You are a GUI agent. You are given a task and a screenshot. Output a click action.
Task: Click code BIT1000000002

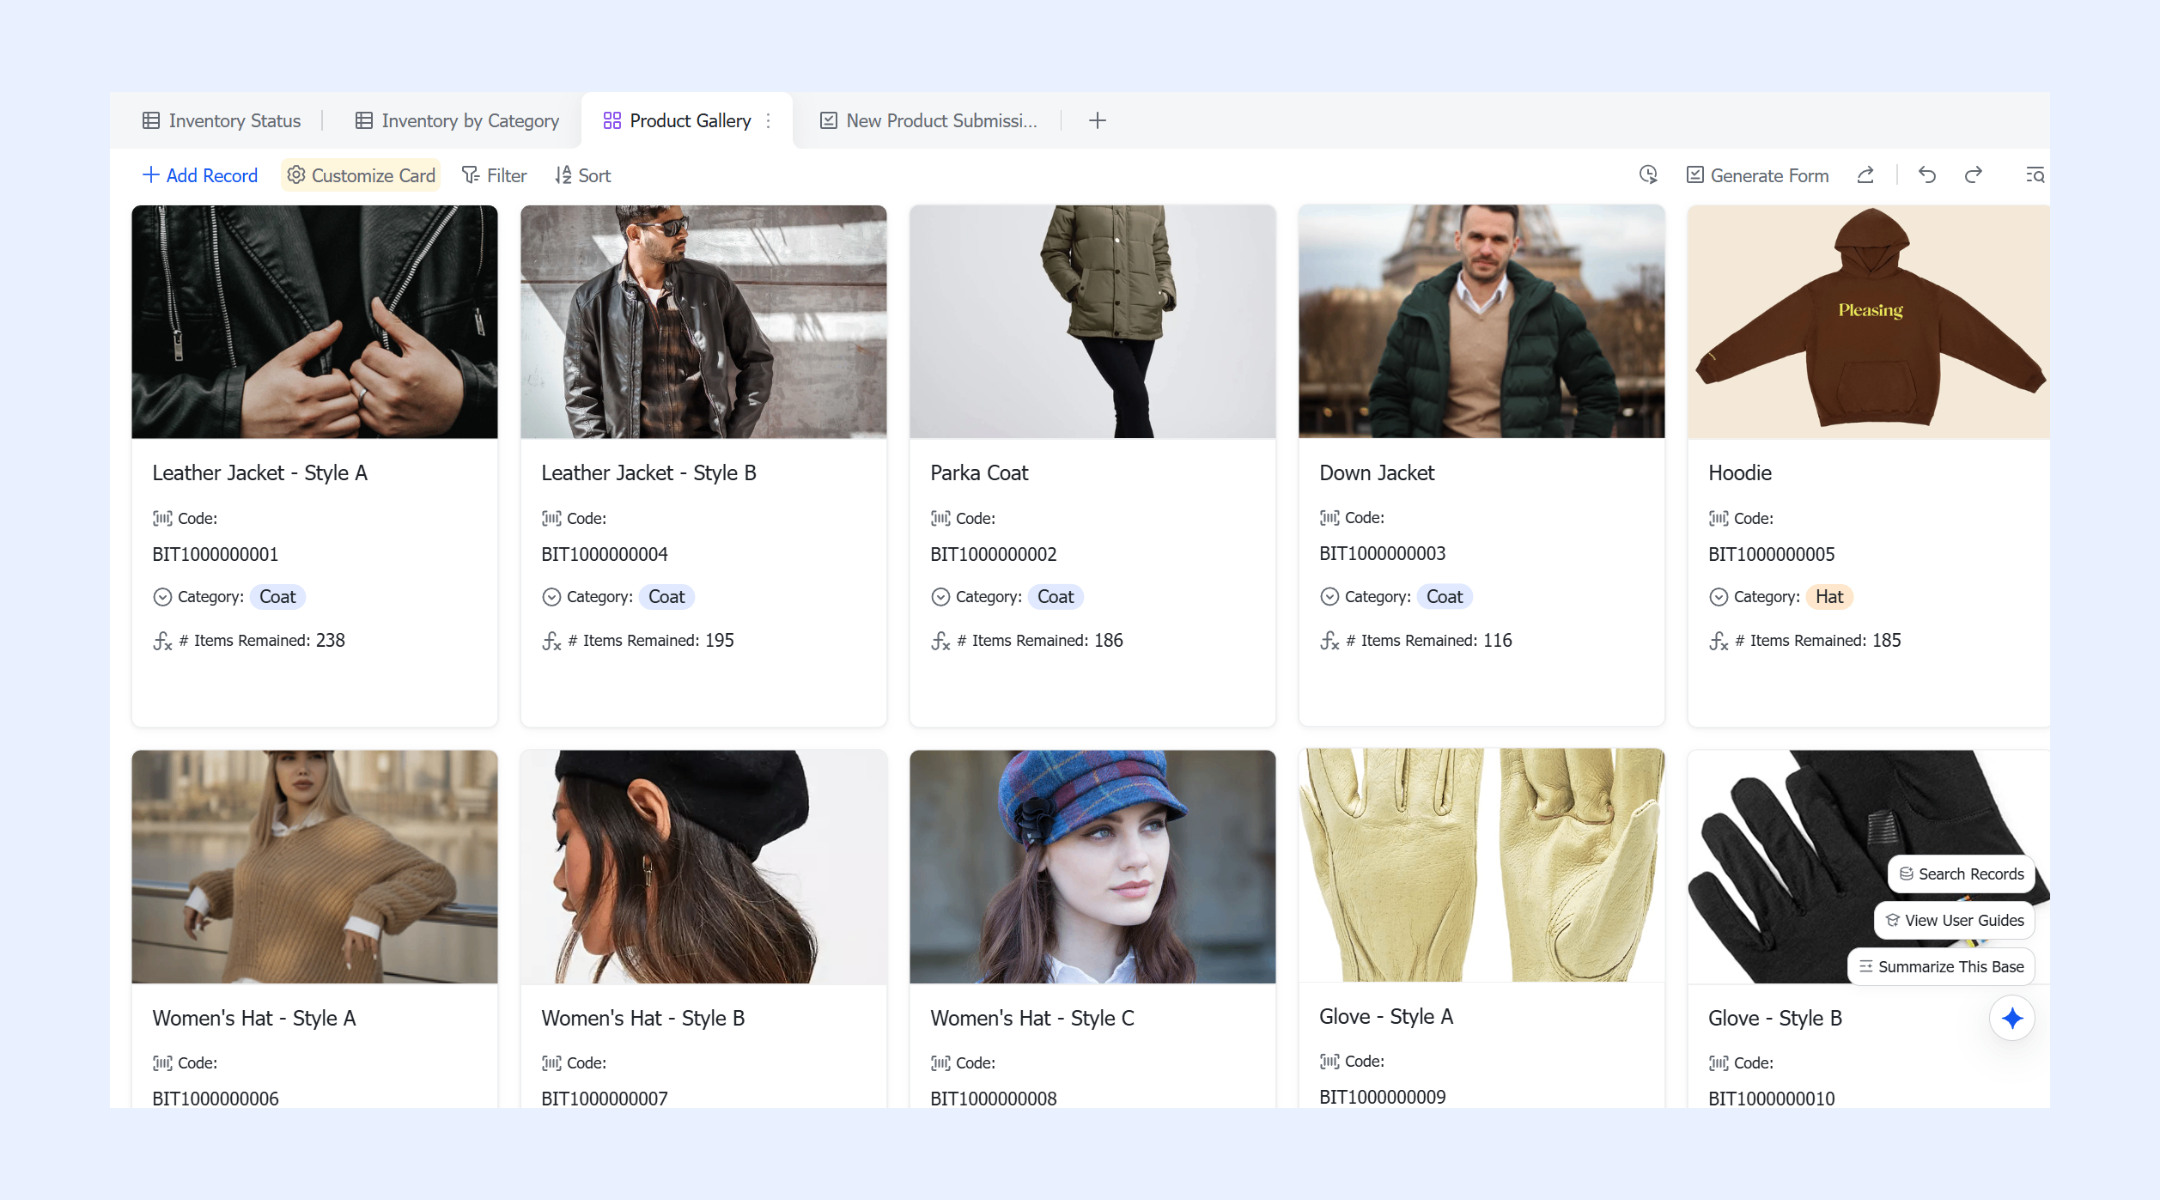click(994, 554)
